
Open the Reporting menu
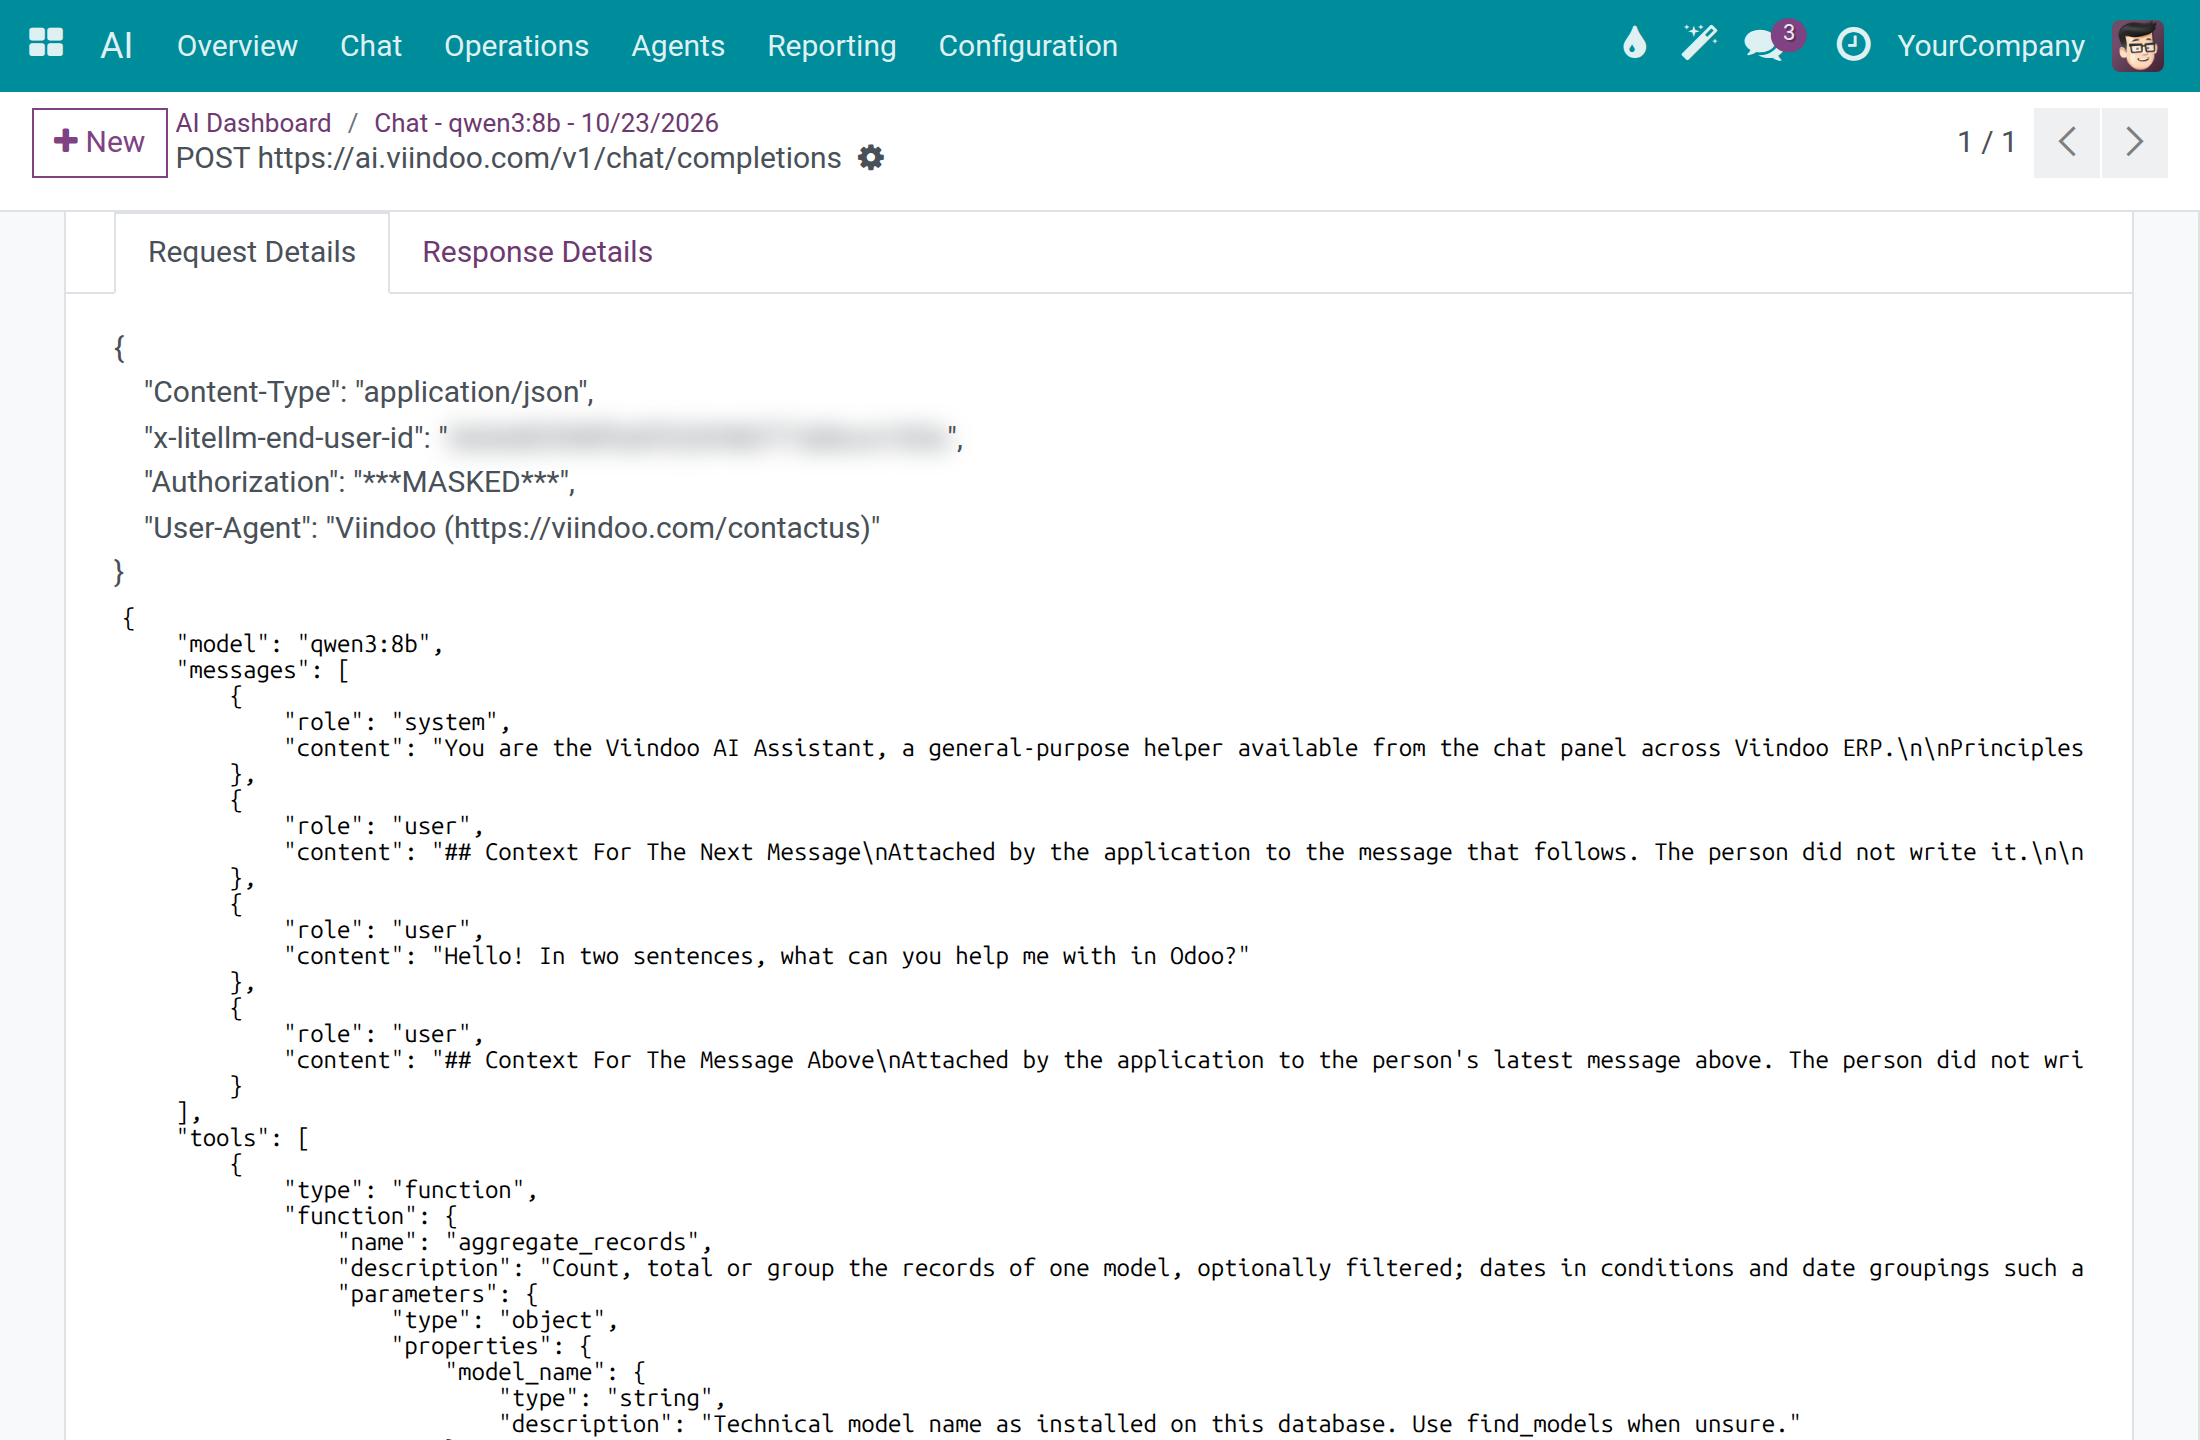(831, 46)
